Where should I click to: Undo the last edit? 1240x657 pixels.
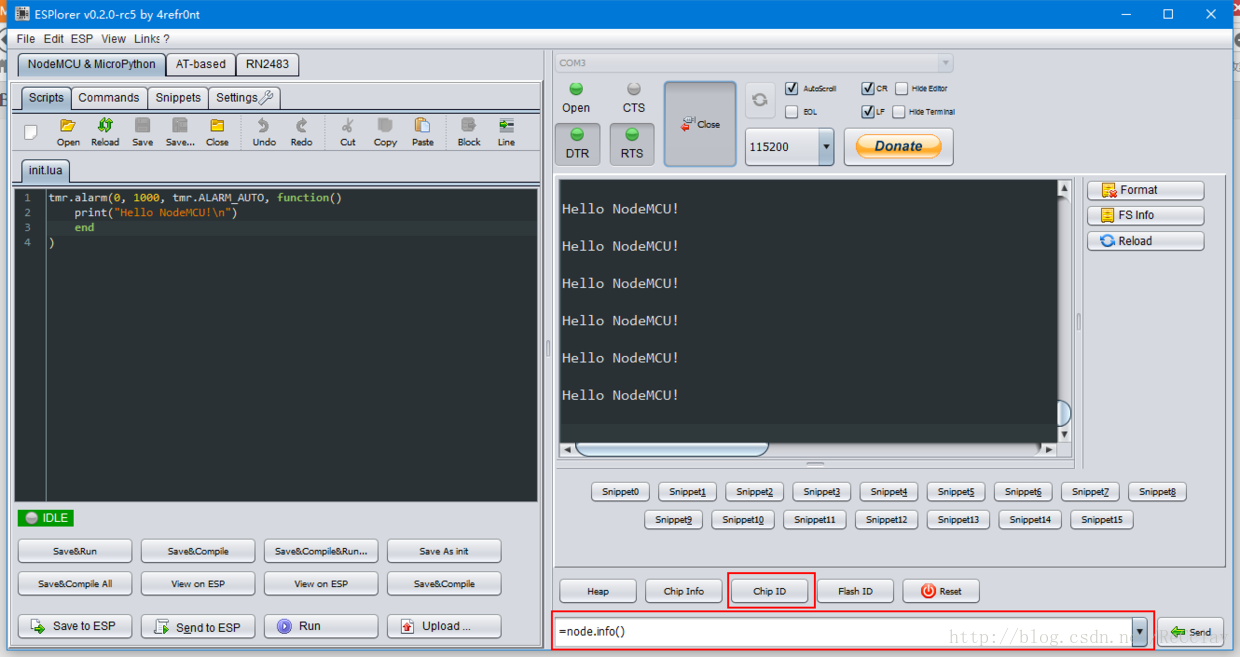click(x=264, y=131)
